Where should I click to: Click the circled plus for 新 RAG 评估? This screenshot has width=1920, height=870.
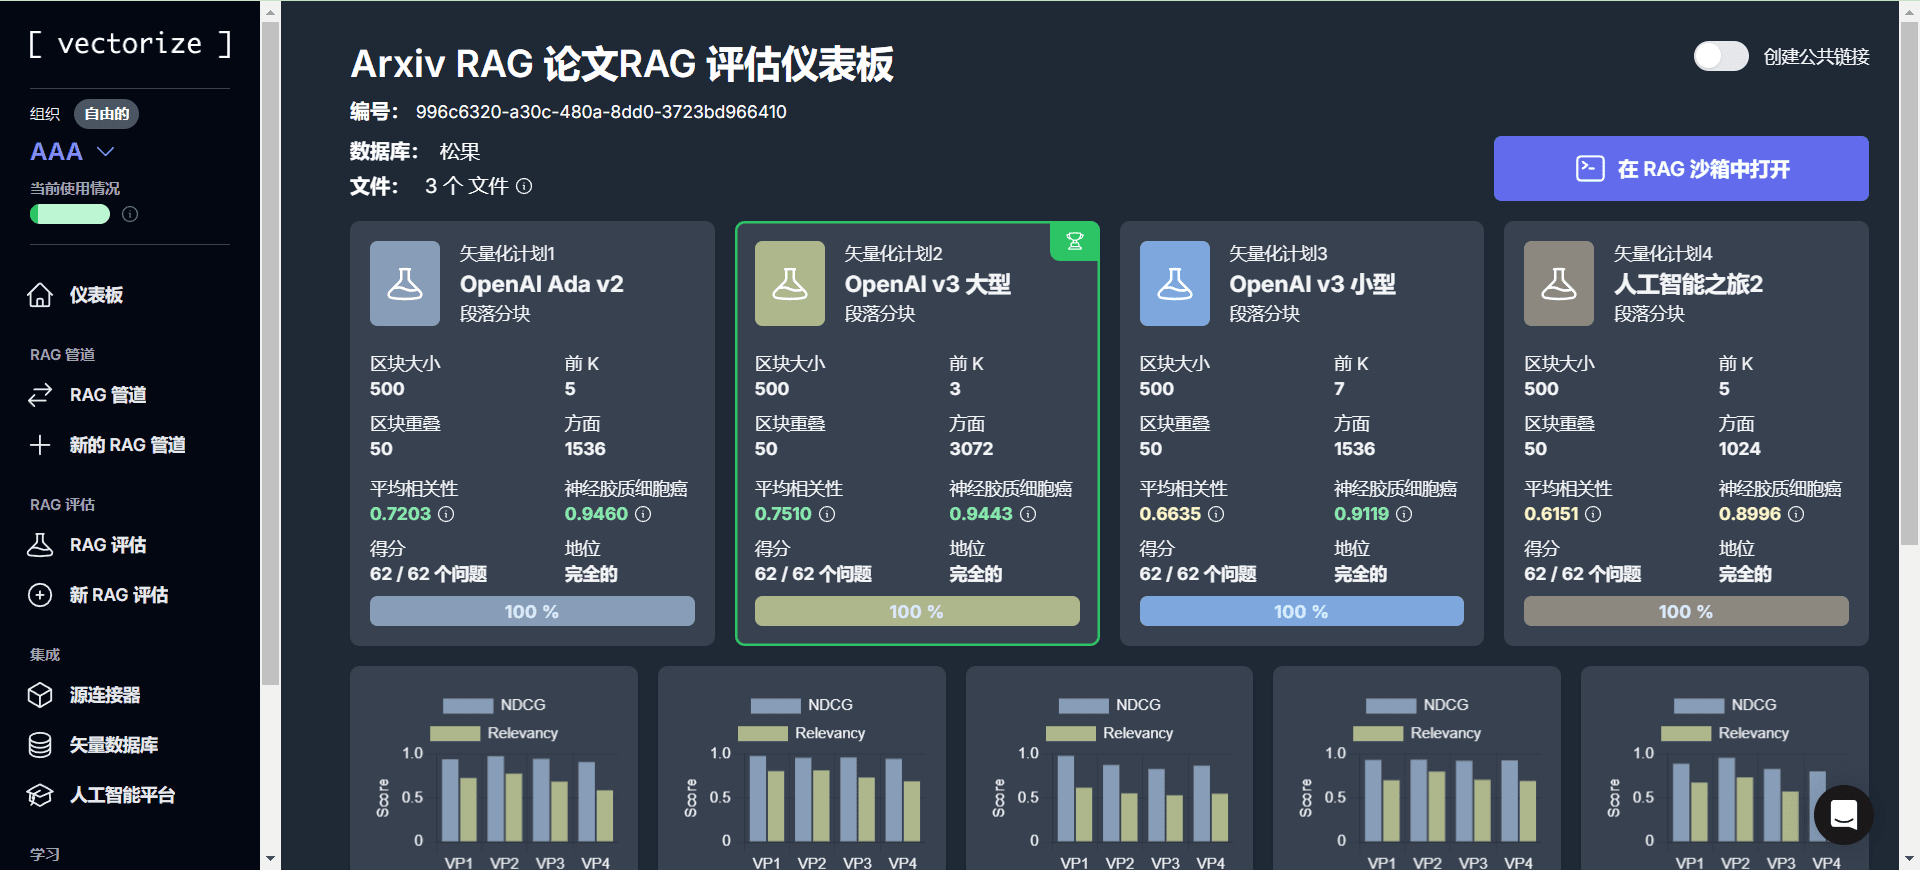pyautogui.click(x=40, y=595)
